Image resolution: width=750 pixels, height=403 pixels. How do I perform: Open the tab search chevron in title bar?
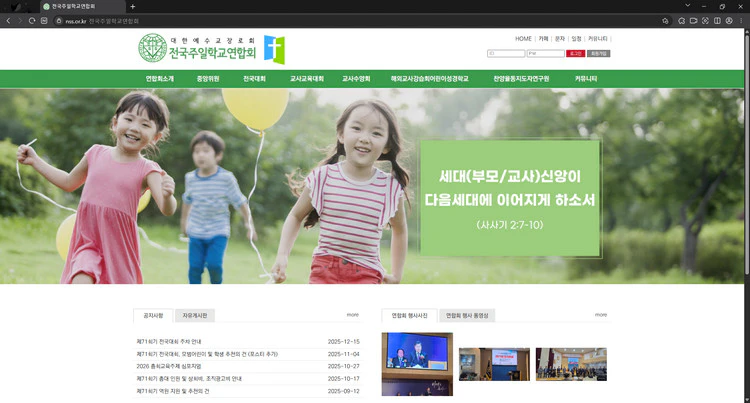687,6
